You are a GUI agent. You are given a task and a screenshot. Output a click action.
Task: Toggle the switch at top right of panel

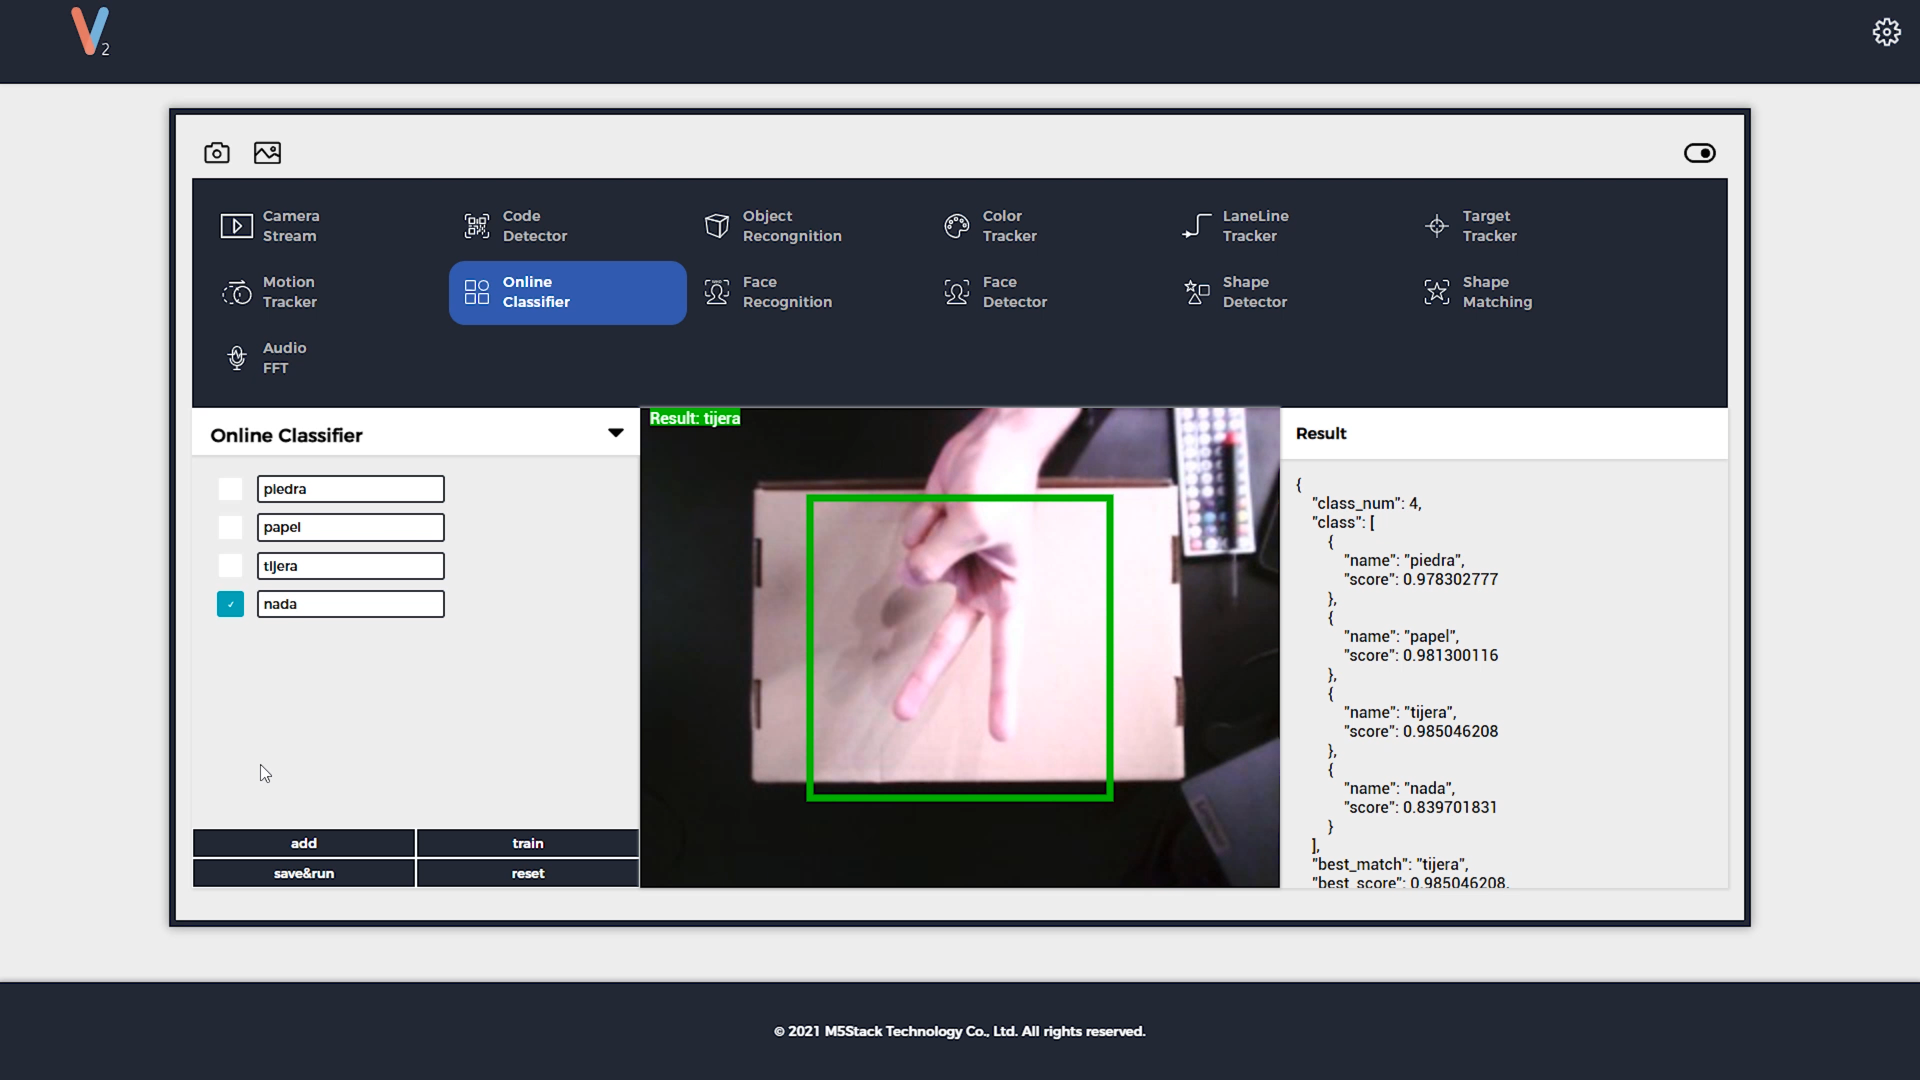(1699, 153)
